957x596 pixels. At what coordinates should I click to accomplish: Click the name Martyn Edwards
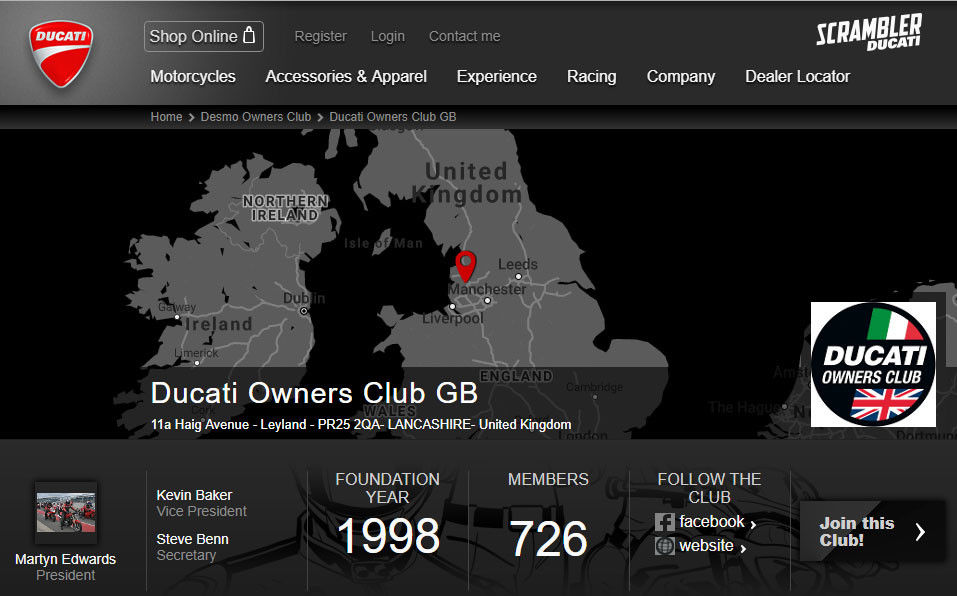(x=65, y=559)
